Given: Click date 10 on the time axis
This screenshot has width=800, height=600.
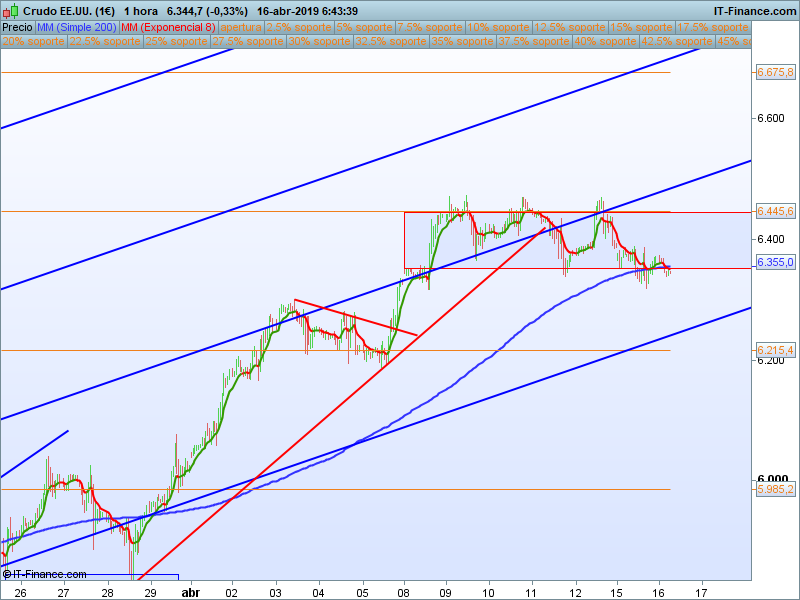Looking at the screenshot, I should [488, 592].
